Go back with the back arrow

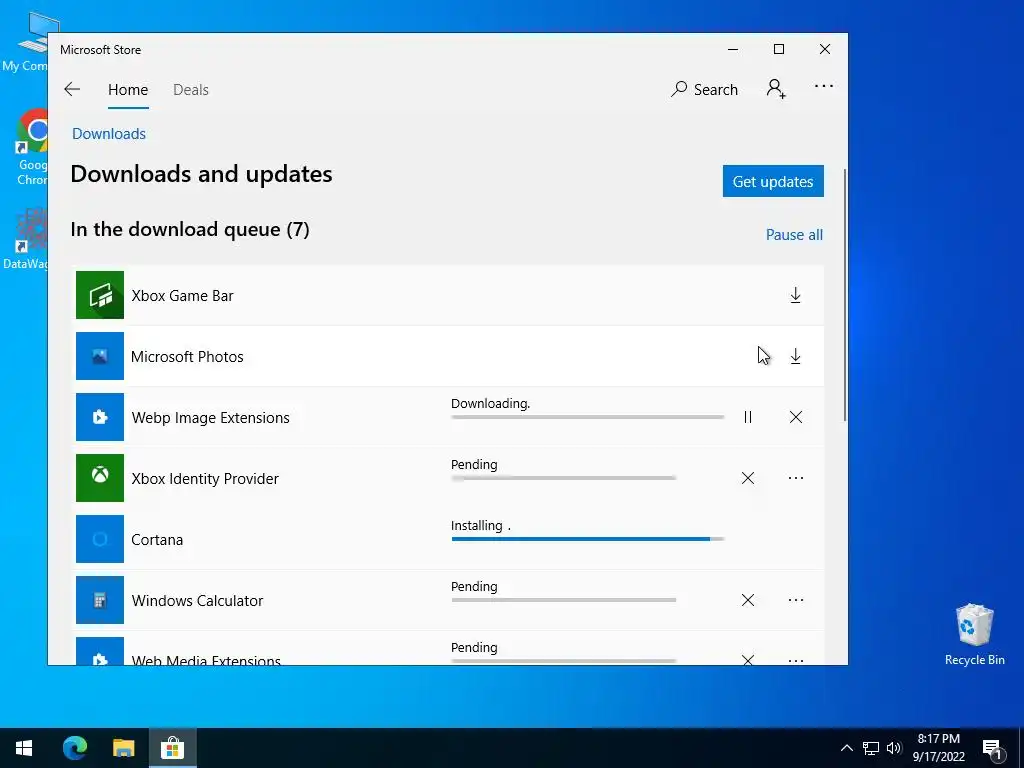[x=72, y=89]
